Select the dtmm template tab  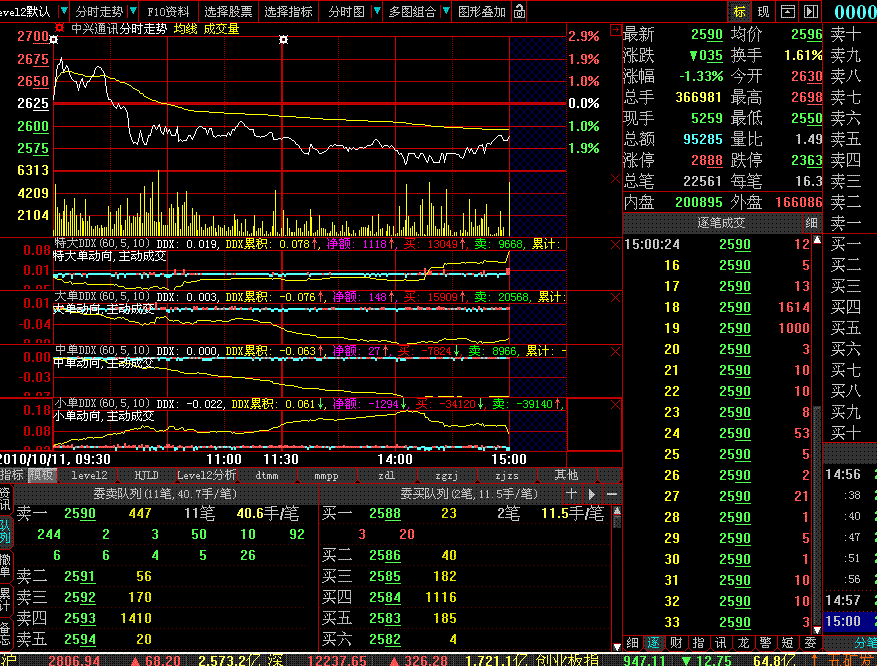[267, 475]
